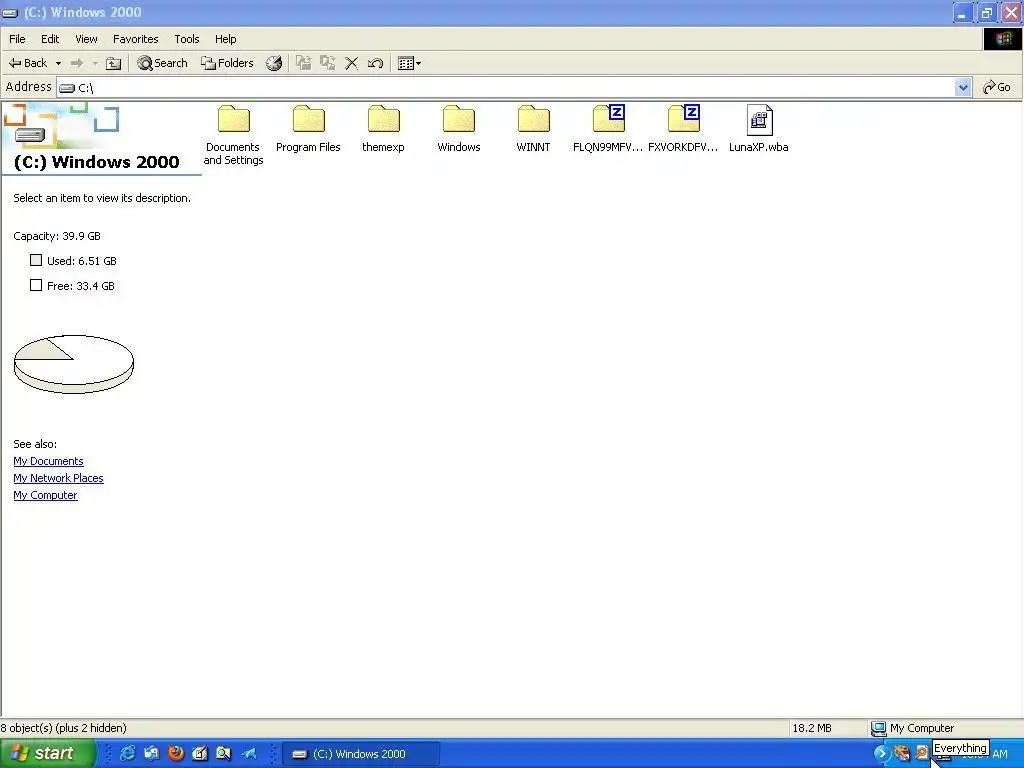Click the Back toolbar button
This screenshot has height=768, width=1024.
(27, 63)
